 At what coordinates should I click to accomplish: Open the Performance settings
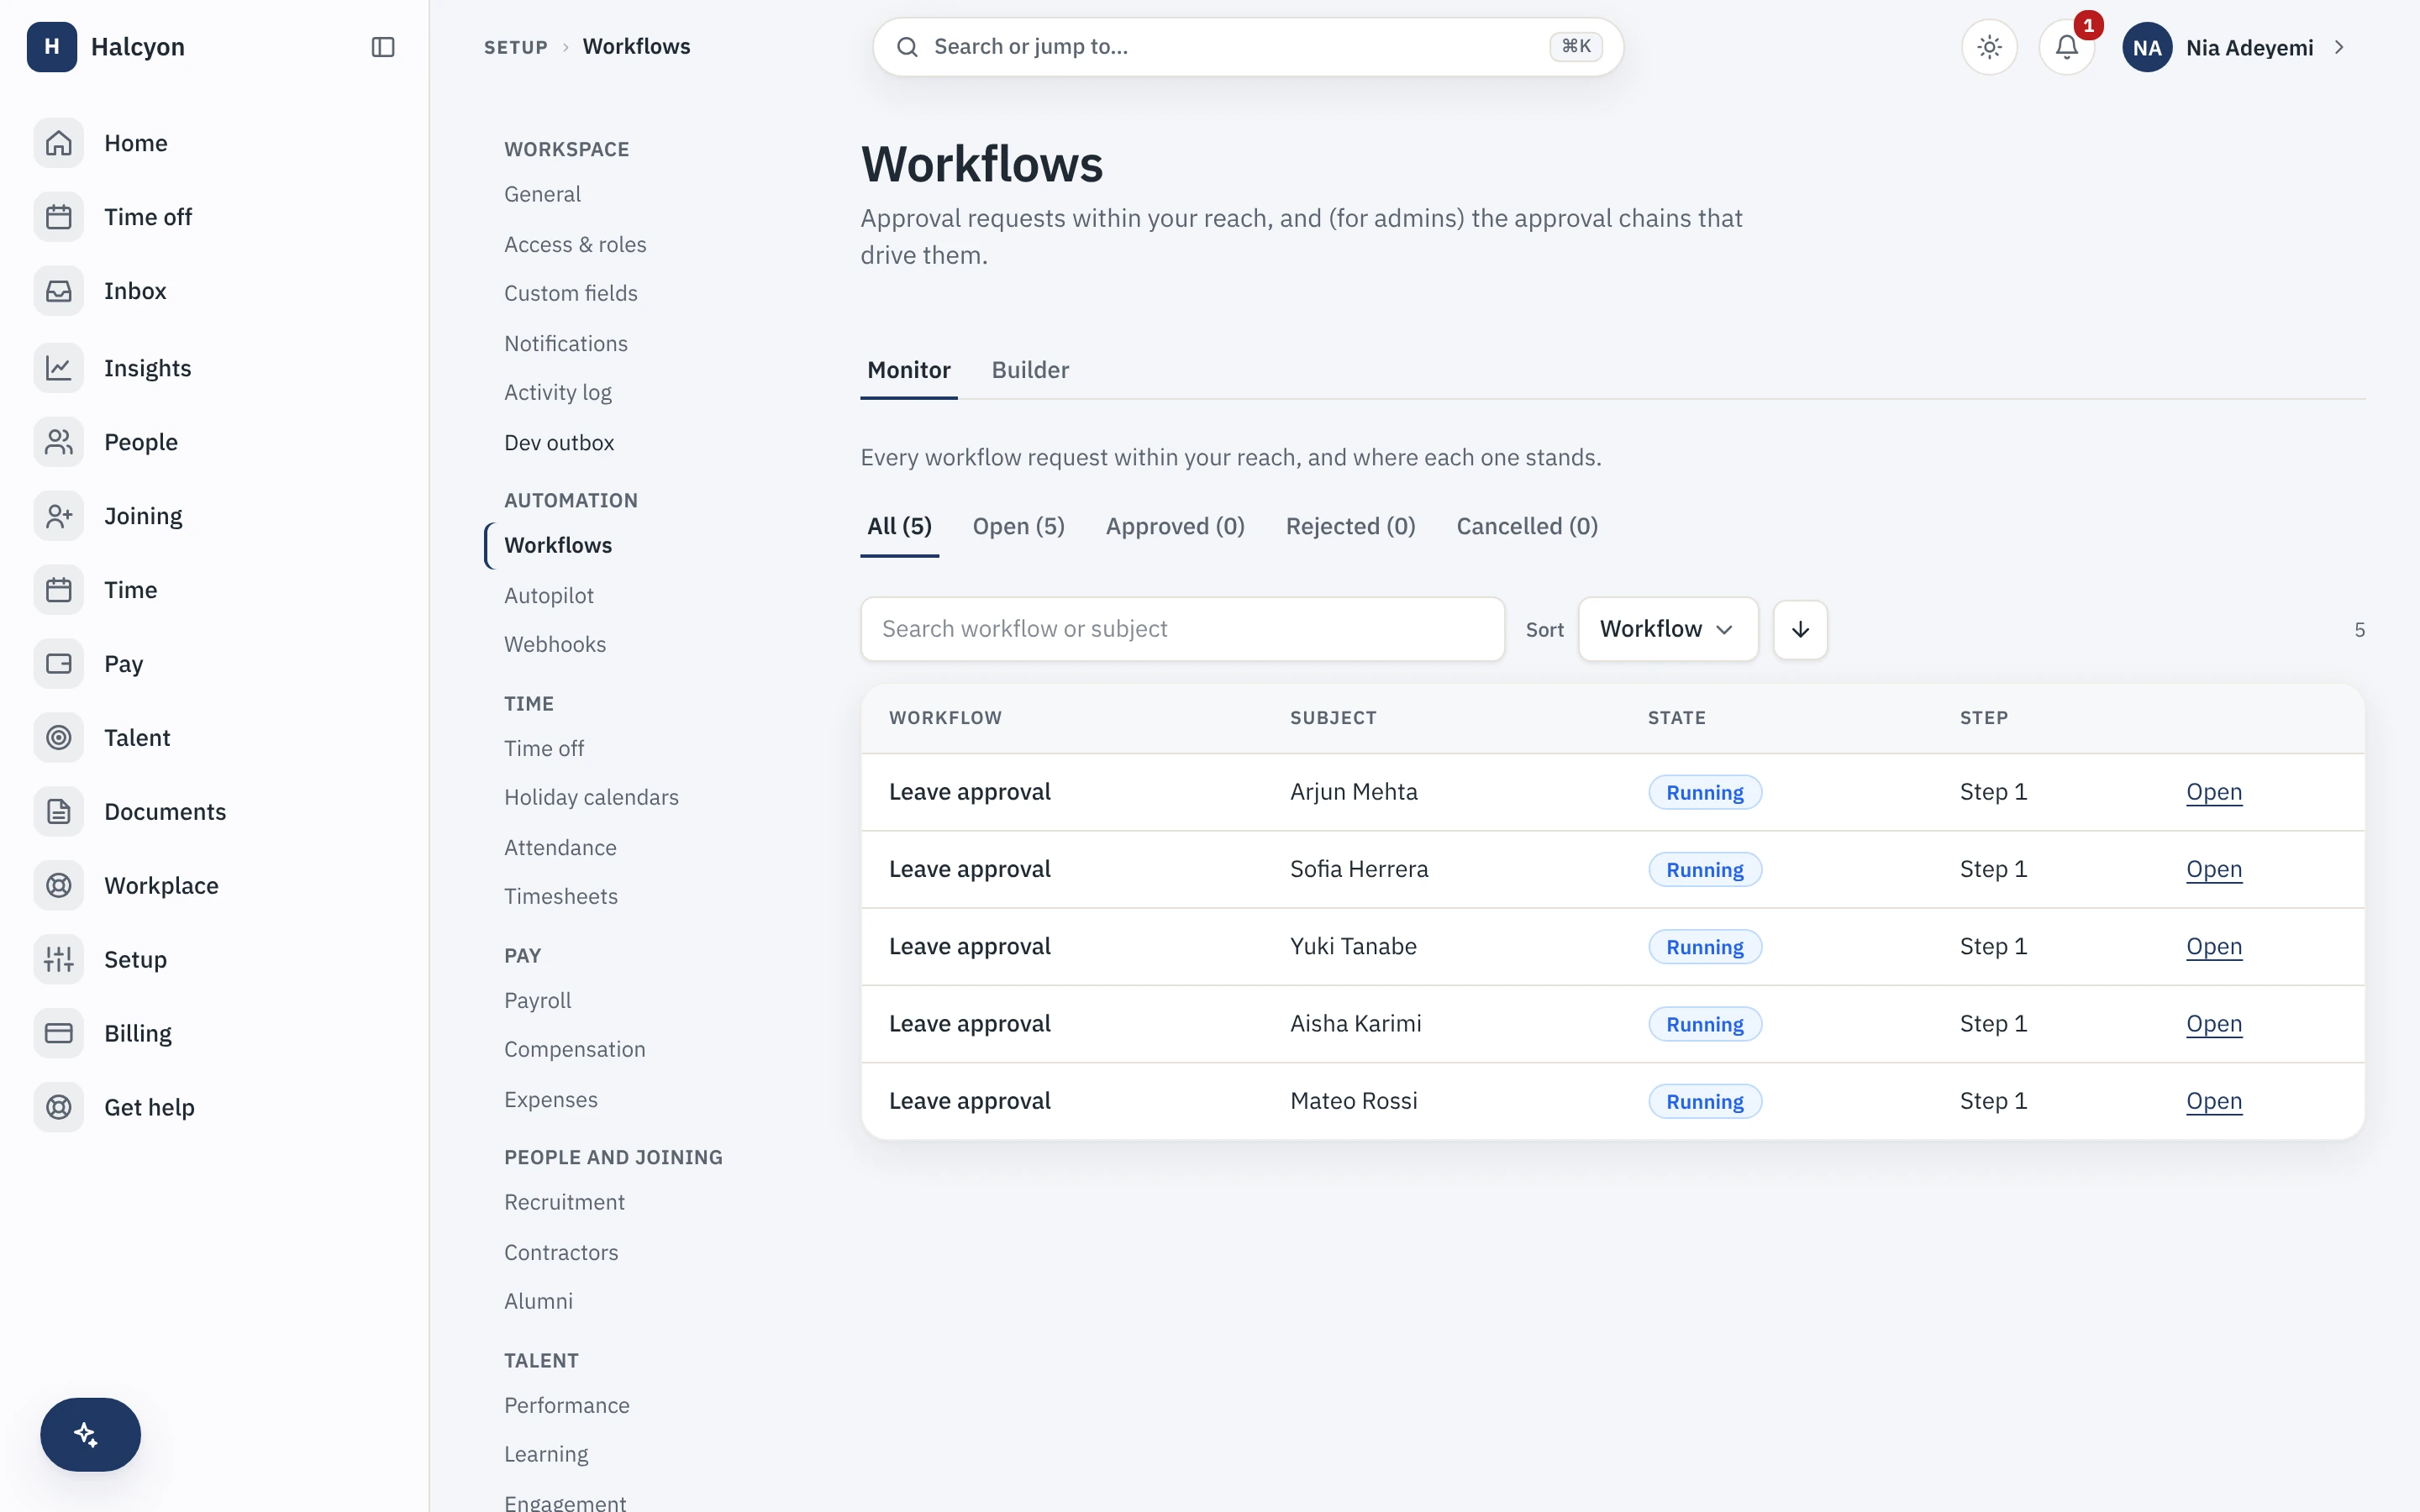pos(567,1406)
